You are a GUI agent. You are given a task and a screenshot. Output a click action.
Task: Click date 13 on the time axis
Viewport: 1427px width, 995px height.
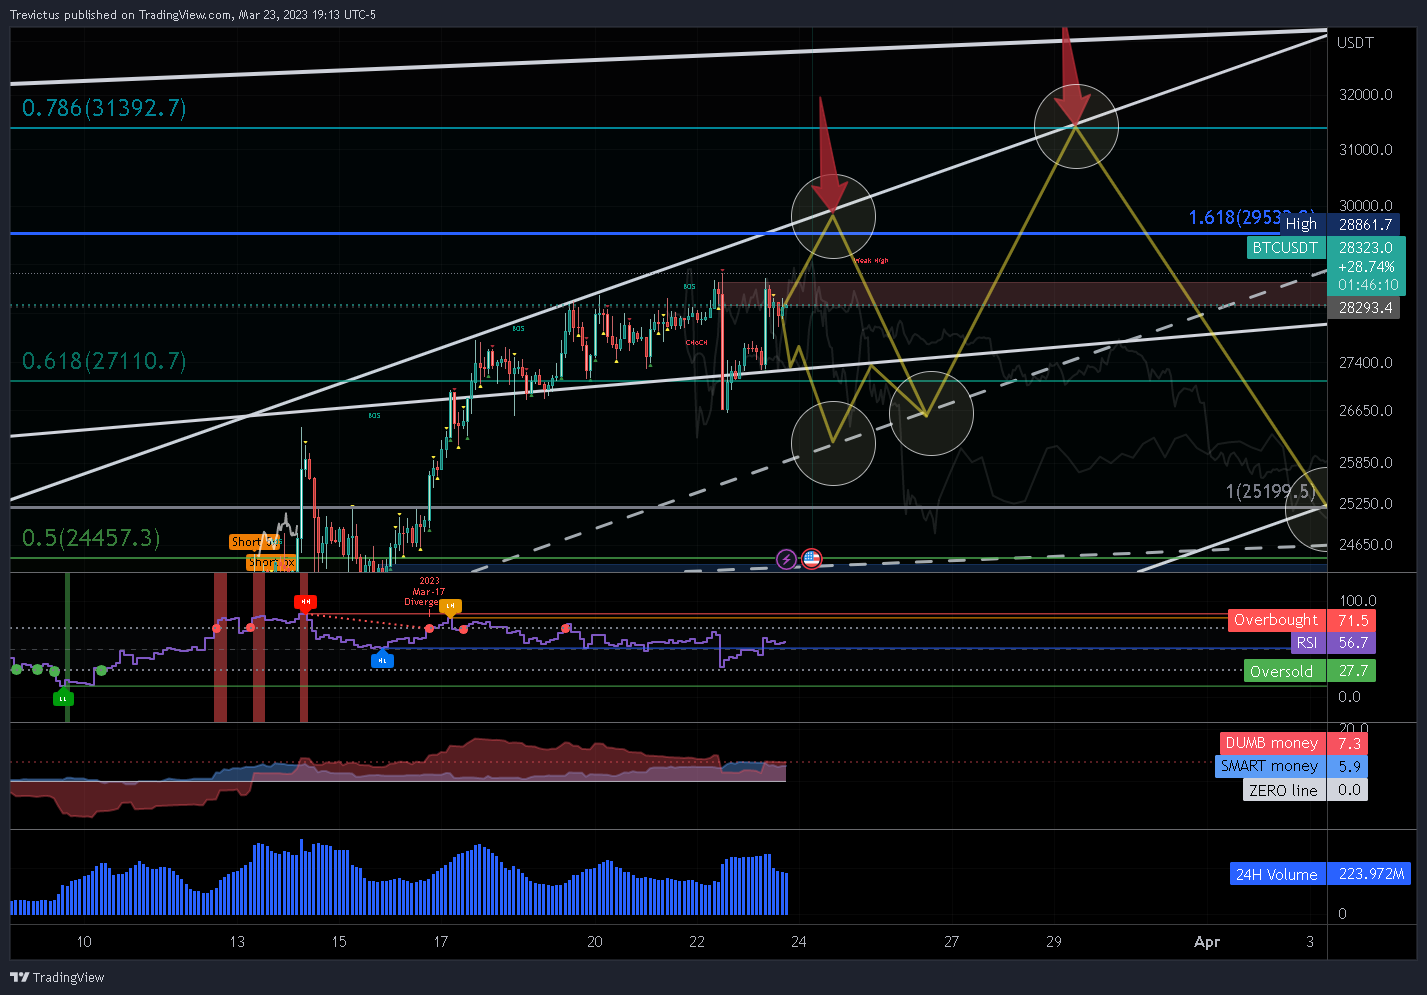pos(237,941)
